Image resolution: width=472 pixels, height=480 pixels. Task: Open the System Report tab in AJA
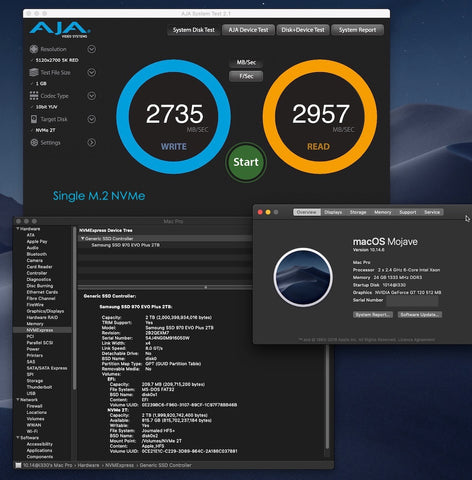click(x=357, y=30)
